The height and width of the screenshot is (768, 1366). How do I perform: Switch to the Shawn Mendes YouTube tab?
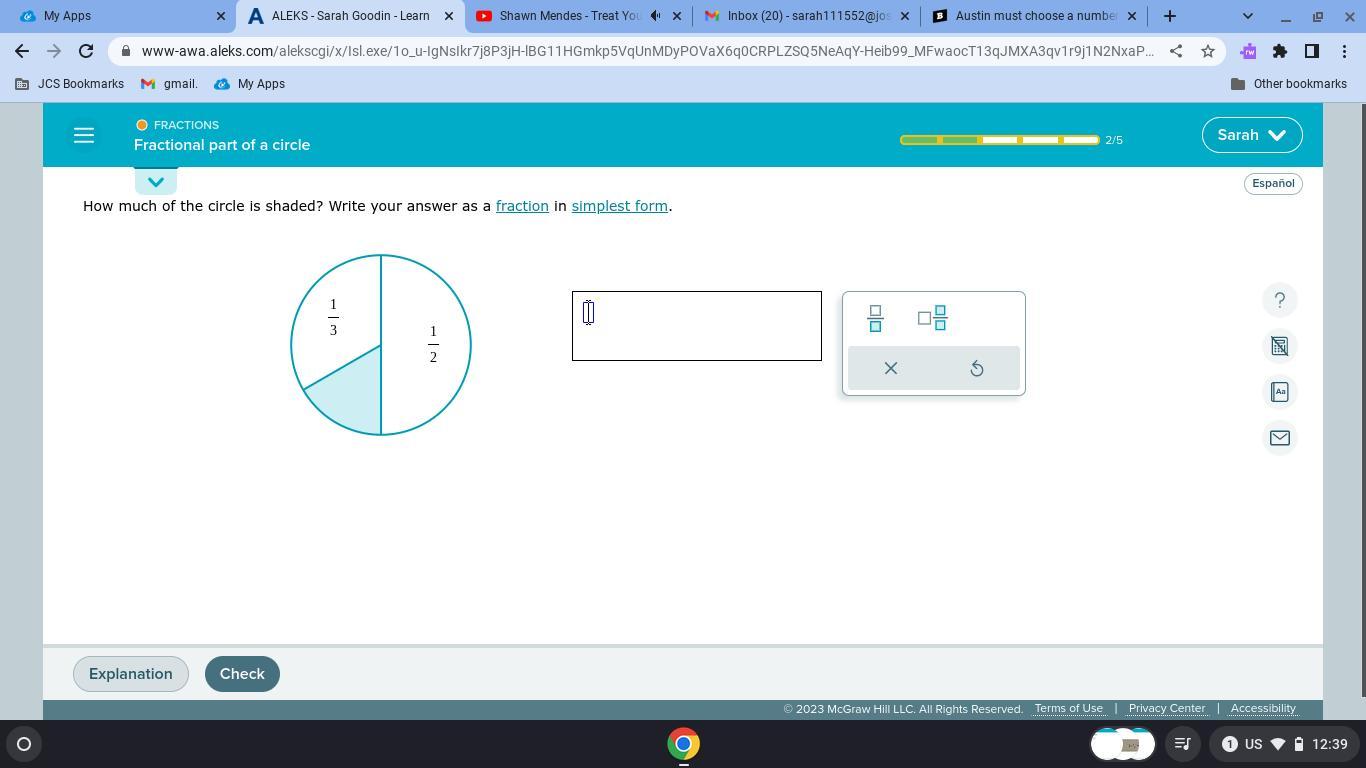(568, 16)
